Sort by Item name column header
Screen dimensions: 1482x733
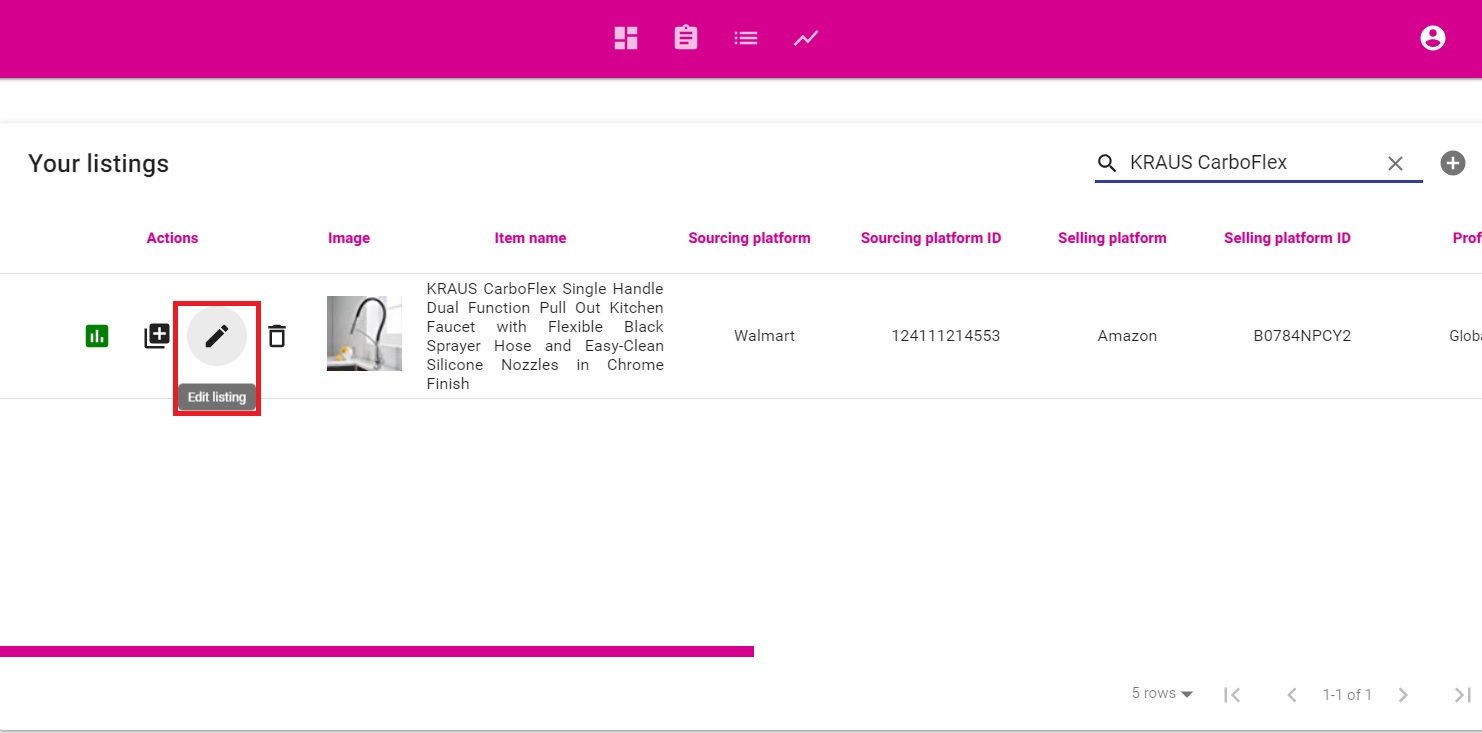coord(530,238)
